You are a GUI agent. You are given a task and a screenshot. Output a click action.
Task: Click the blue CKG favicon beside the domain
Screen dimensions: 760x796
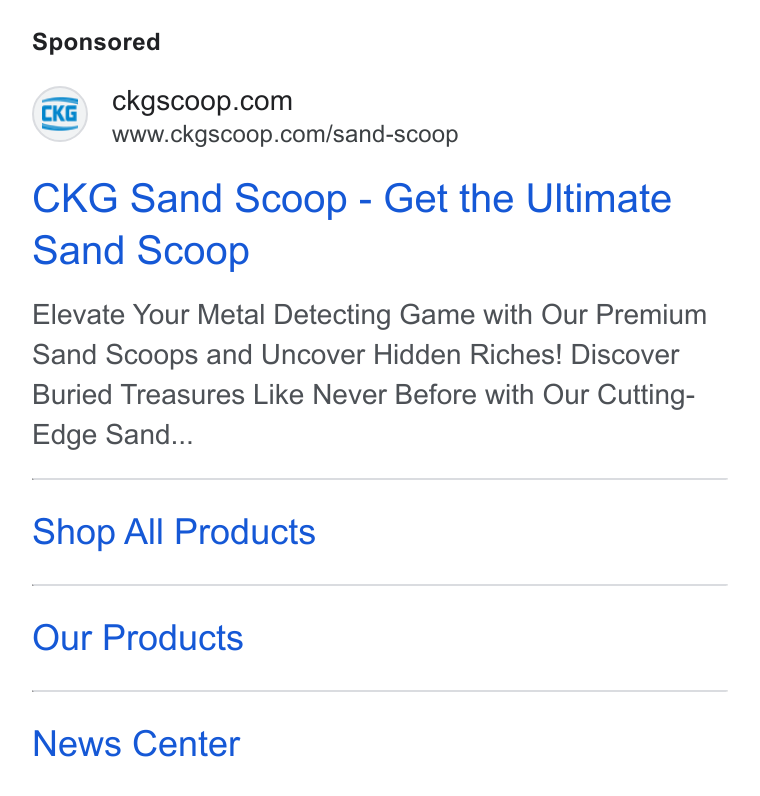coord(60,114)
